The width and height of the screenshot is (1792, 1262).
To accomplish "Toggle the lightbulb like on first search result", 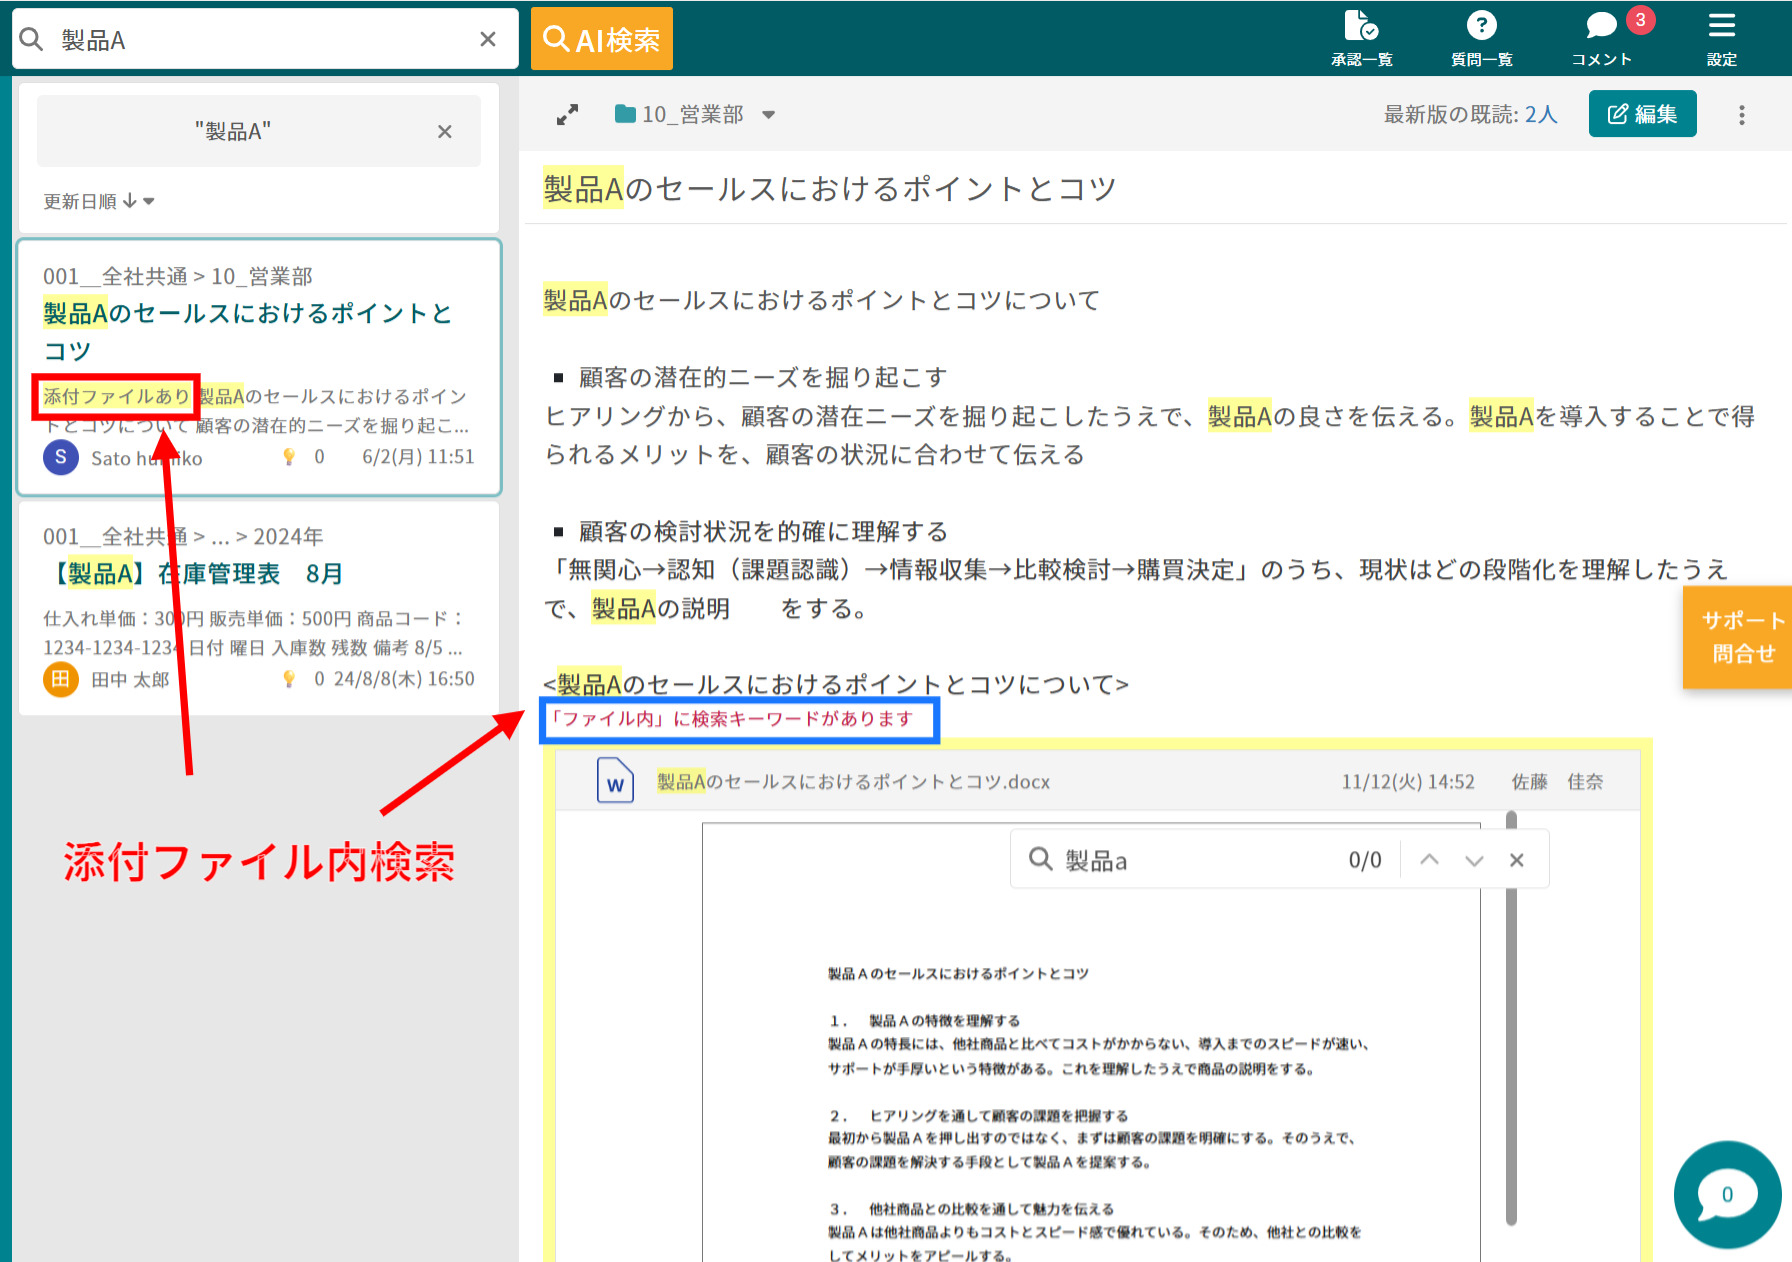I will [289, 456].
